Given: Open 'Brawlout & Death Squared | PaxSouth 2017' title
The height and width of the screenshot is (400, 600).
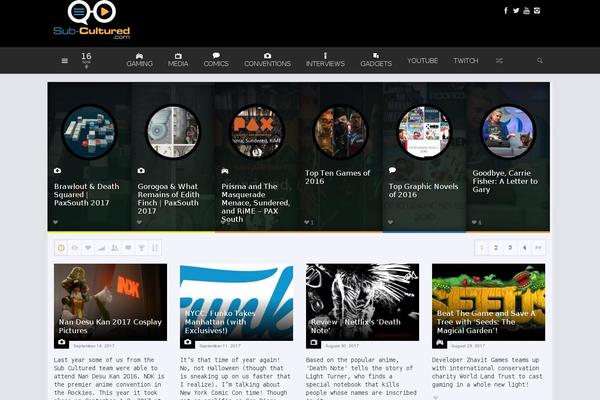Looking at the screenshot, I should point(87,194).
